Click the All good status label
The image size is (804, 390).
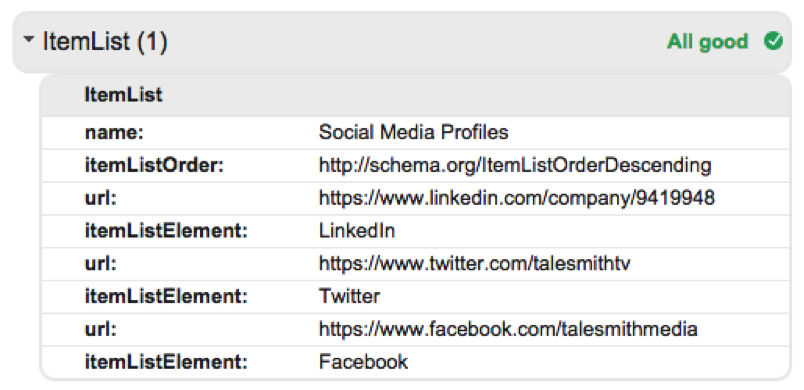click(708, 42)
